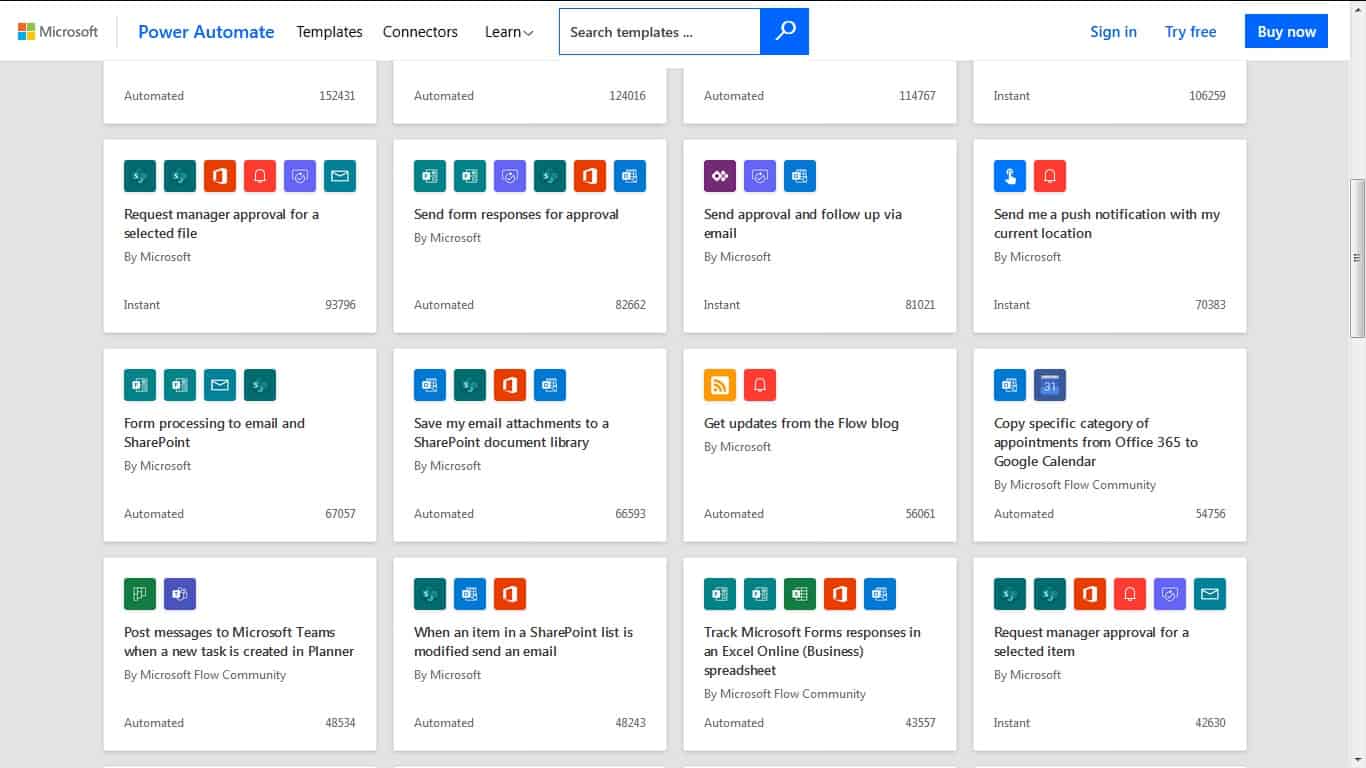This screenshot has height=768, width=1366.
Task: Click Approvals icon in selected item approval card
Action: [1170, 594]
